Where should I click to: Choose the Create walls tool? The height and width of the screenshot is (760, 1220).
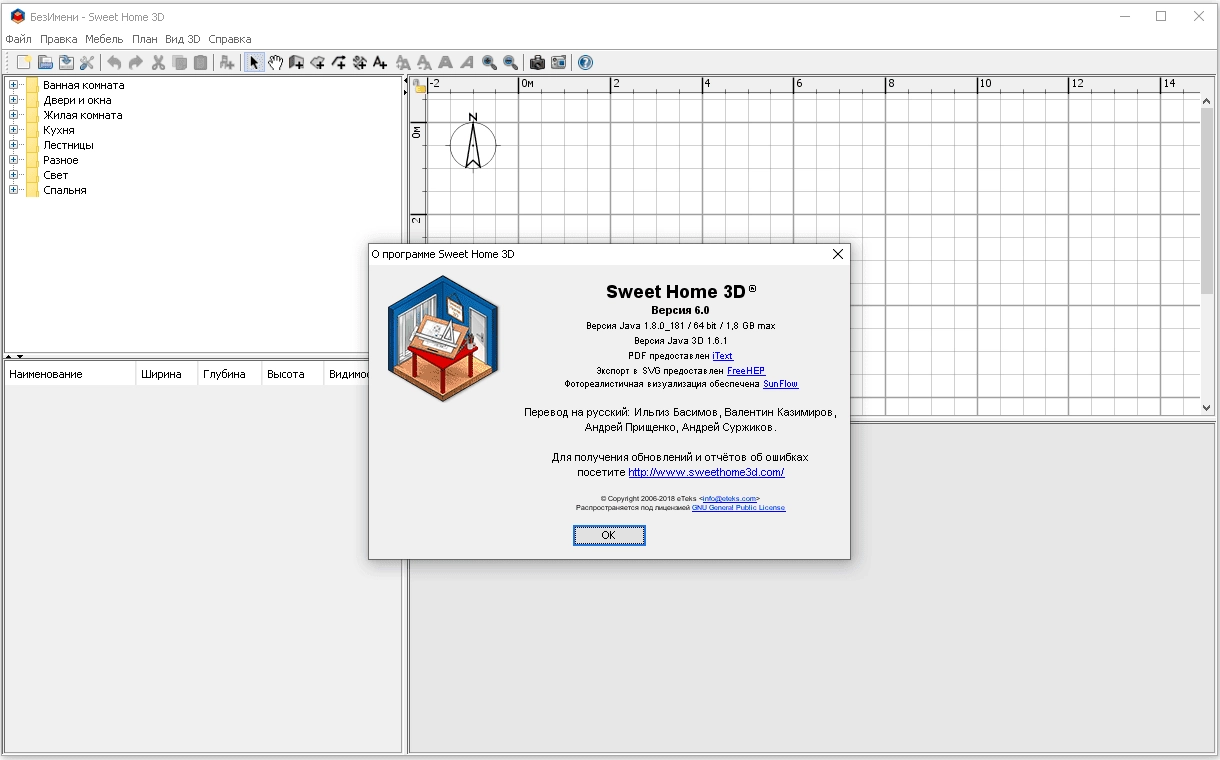pos(296,63)
